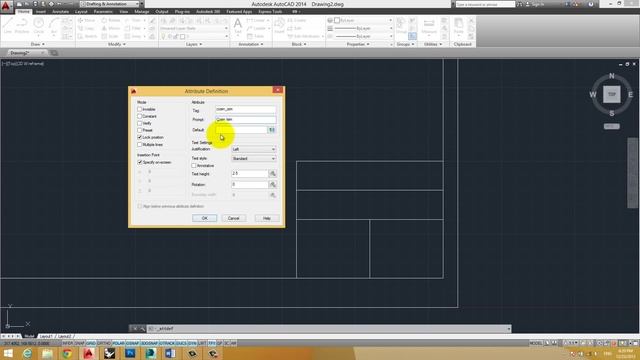Enable the Invisible mode checkbox
Image resolution: width=640 pixels, height=360 pixels.
pos(140,109)
